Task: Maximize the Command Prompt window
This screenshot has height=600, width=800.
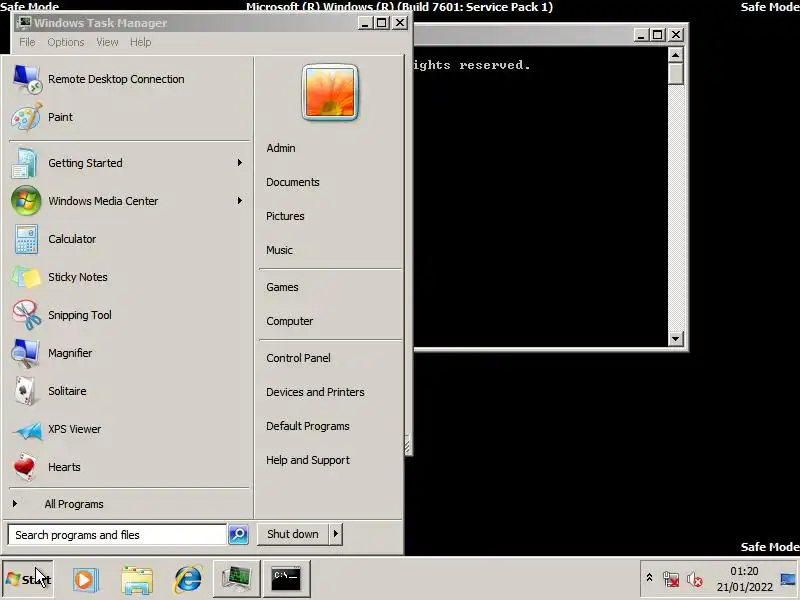Action: click(x=658, y=35)
